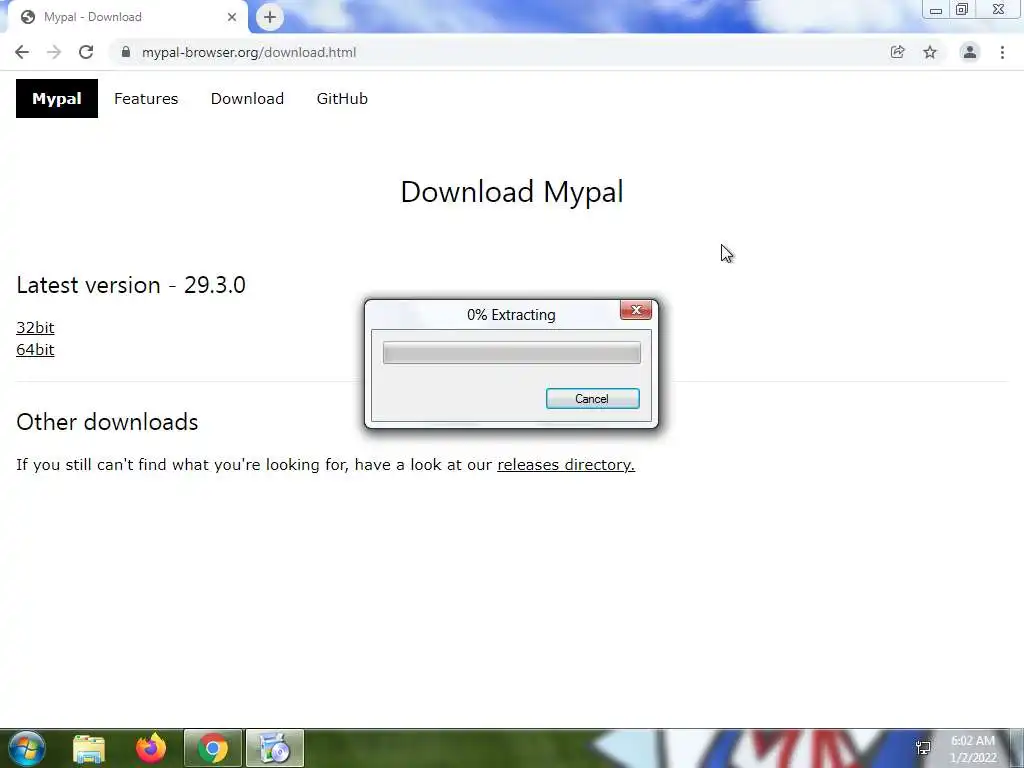The image size is (1024, 768).
Task: Launch Firefox from the taskbar
Action: 151,748
